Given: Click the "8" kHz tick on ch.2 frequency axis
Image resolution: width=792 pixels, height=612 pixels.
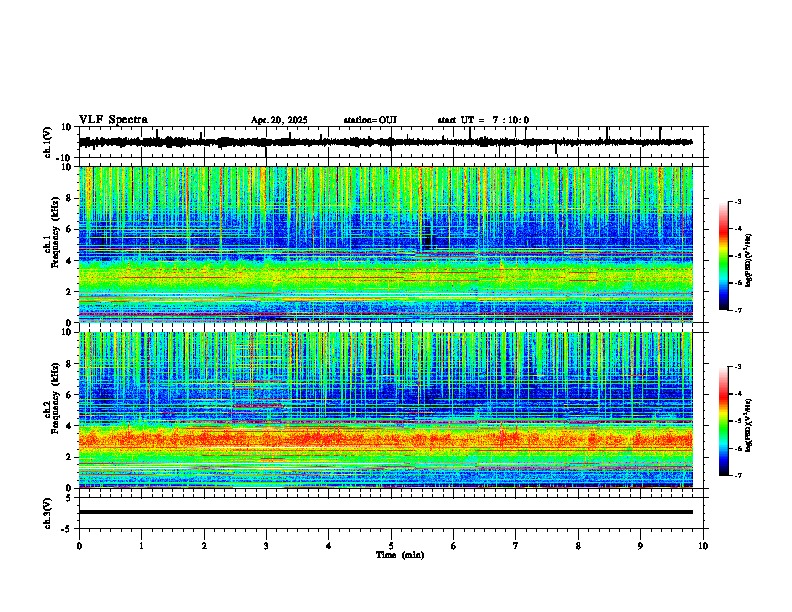Looking at the screenshot, I should [x=70, y=364].
